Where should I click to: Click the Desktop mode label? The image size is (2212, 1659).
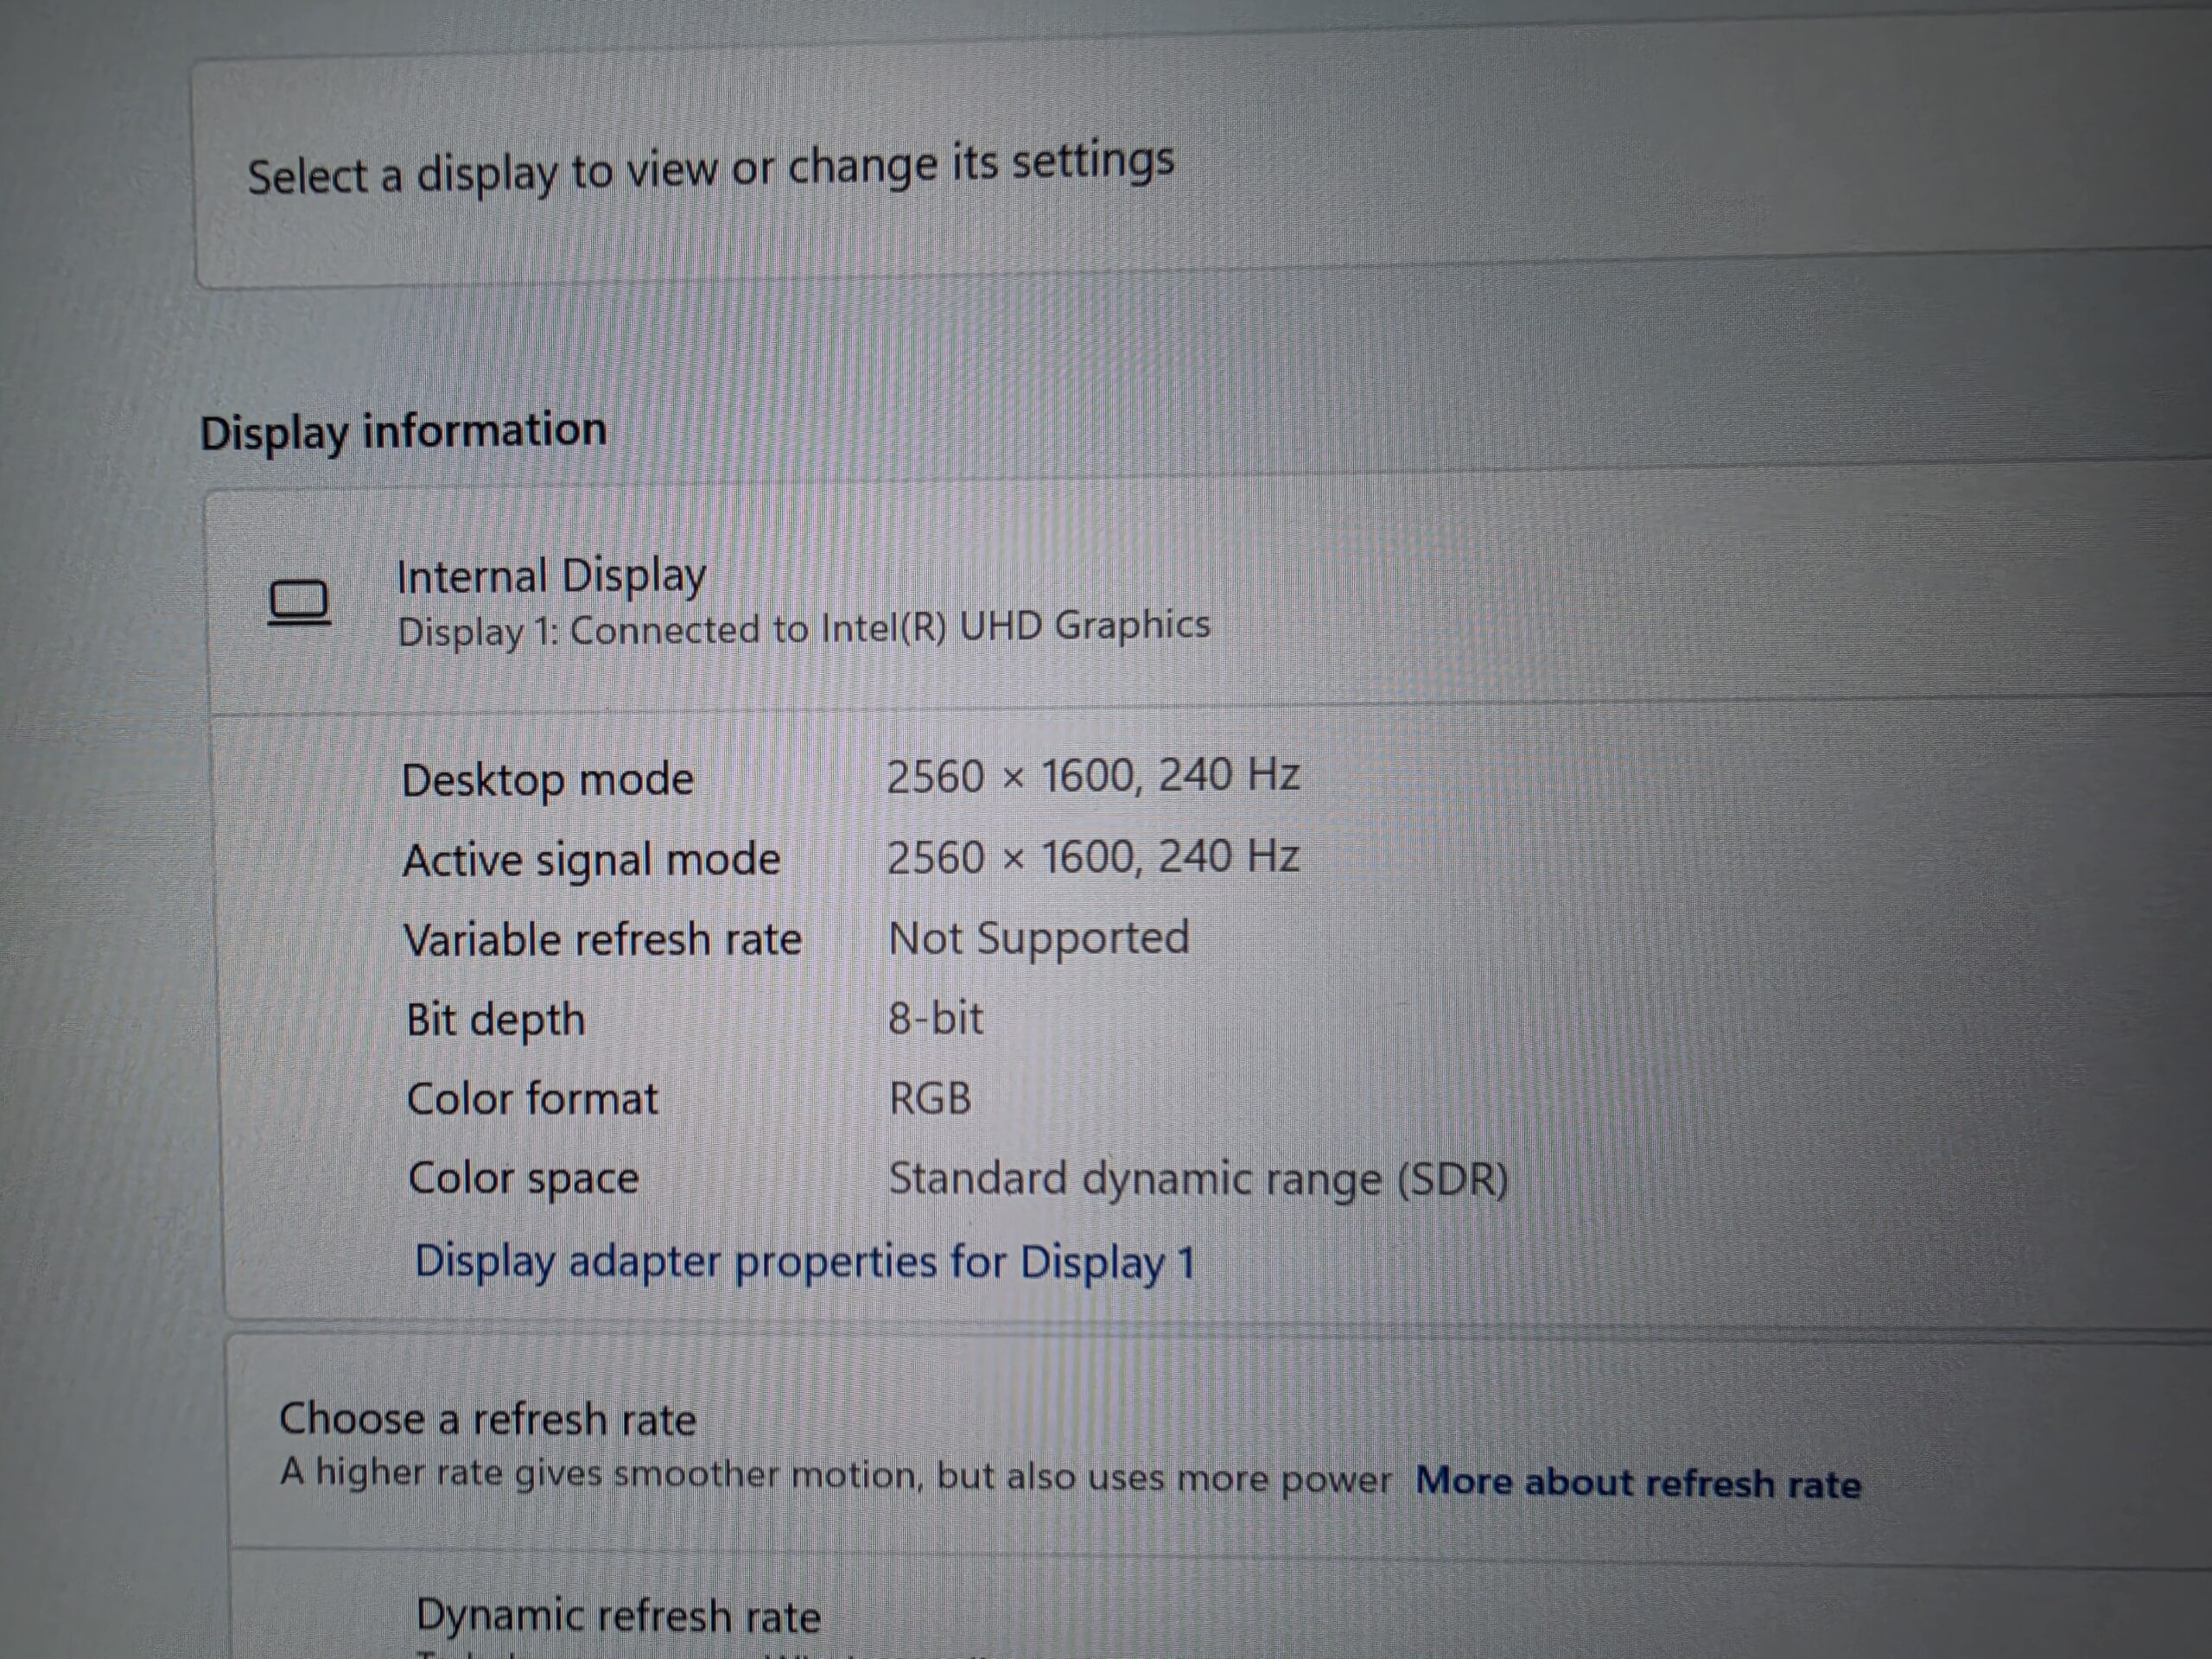pos(547,780)
